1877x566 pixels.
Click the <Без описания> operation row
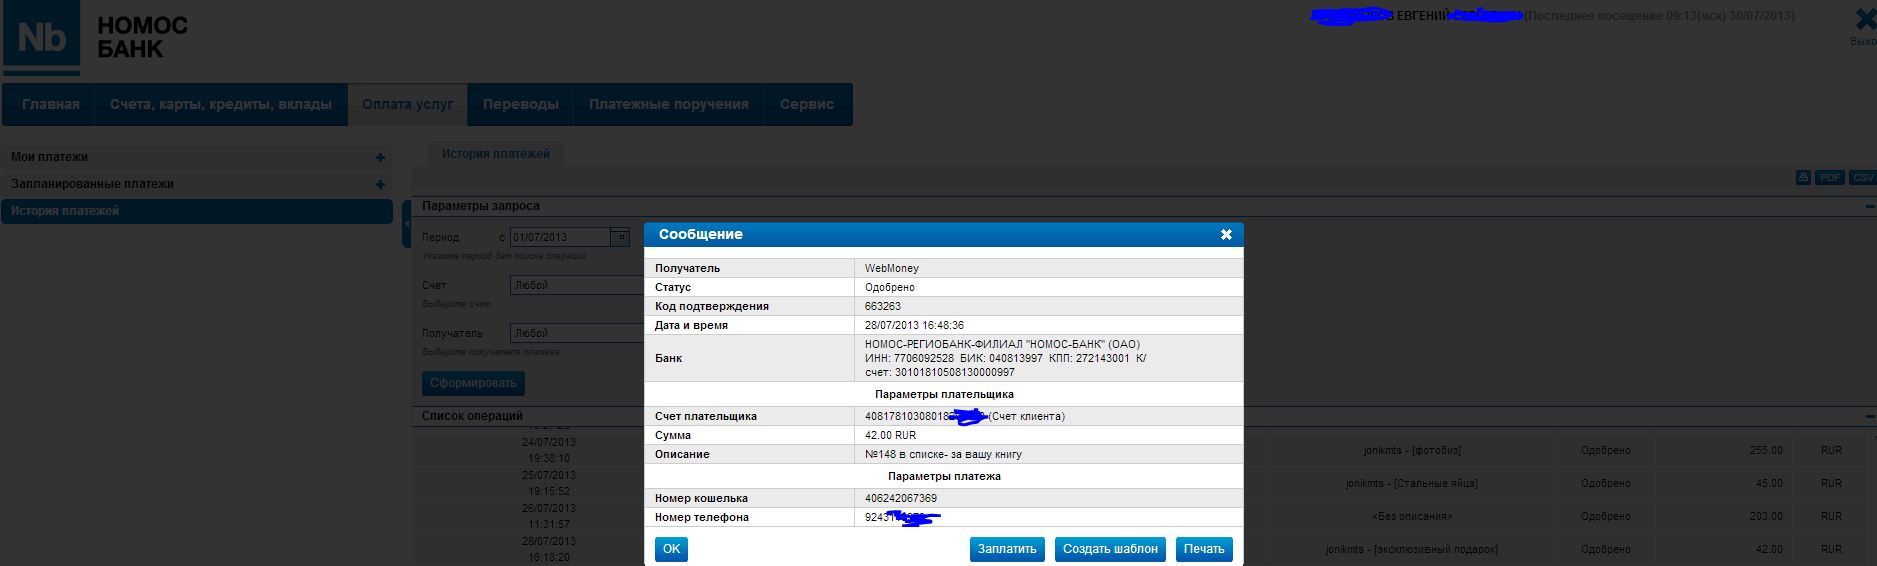(1412, 516)
